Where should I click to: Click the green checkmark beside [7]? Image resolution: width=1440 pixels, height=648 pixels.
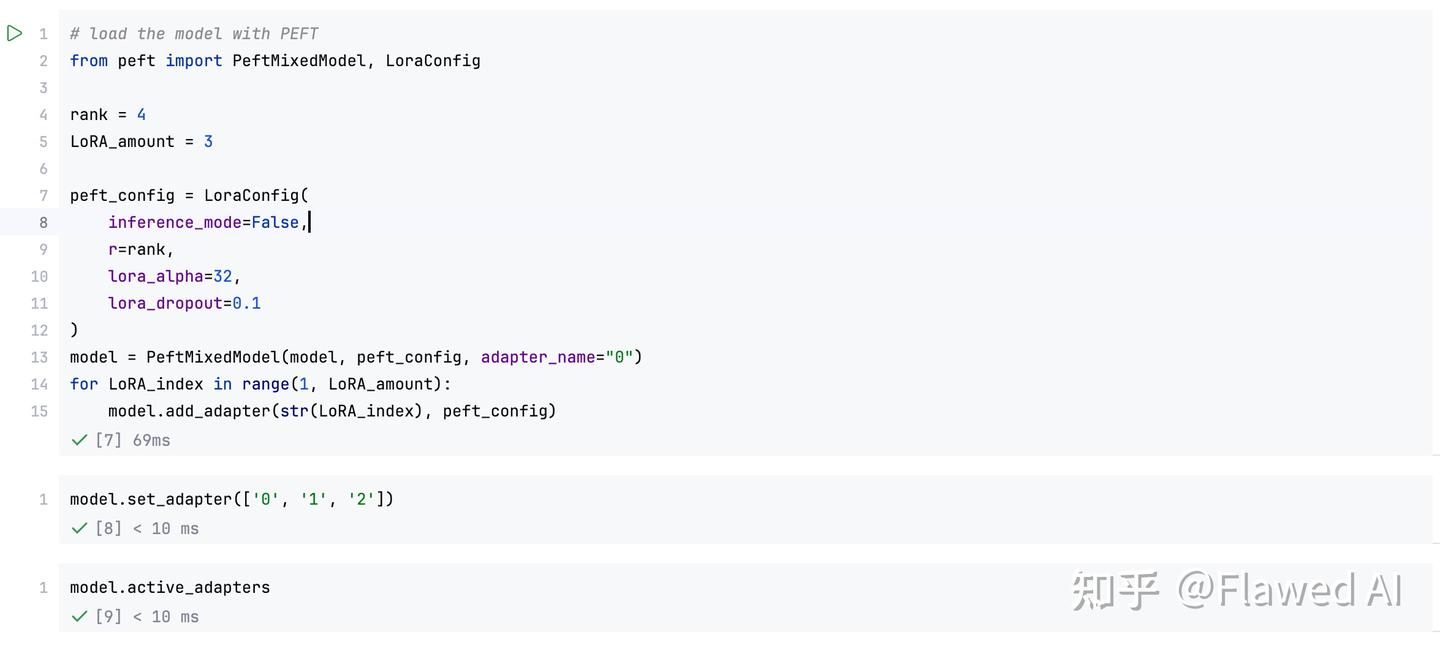pos(79,440)
